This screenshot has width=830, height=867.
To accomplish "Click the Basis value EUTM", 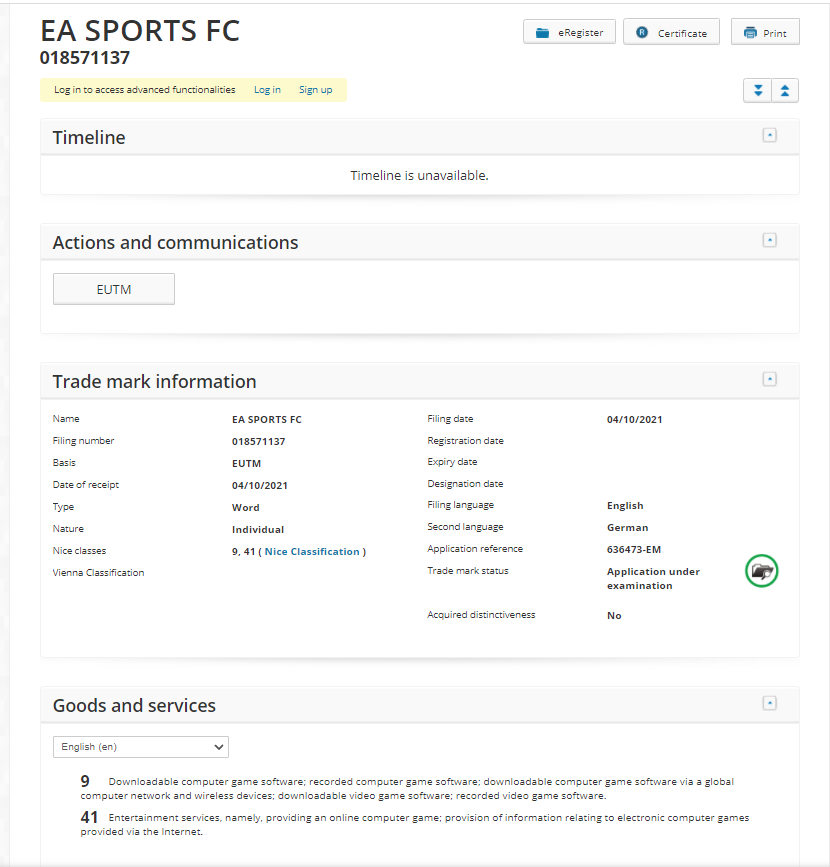I will pyautogui.click(x=246, y=463).
